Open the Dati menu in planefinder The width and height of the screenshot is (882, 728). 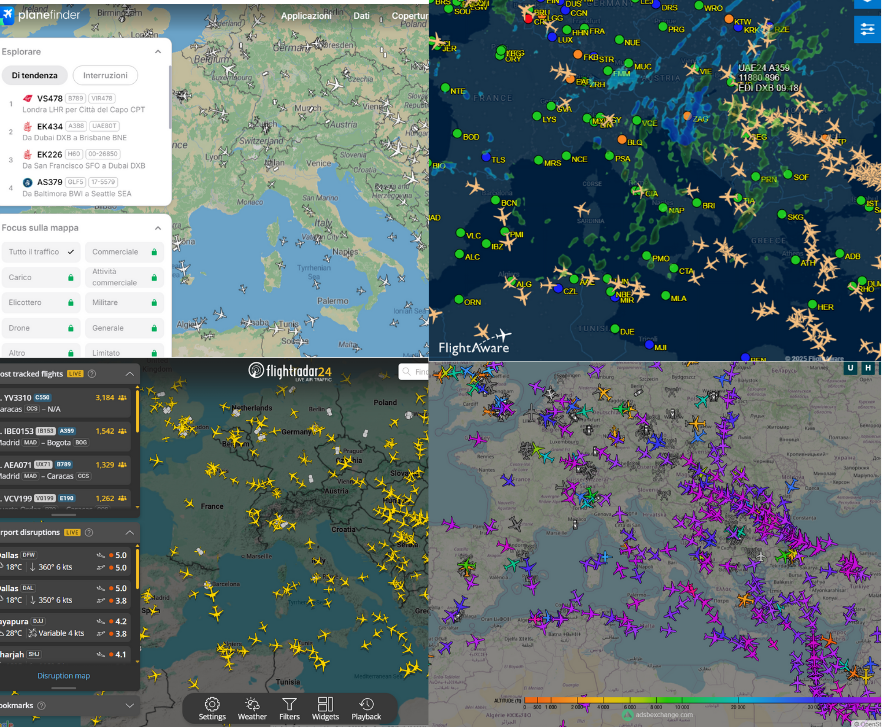click(361, 16)
